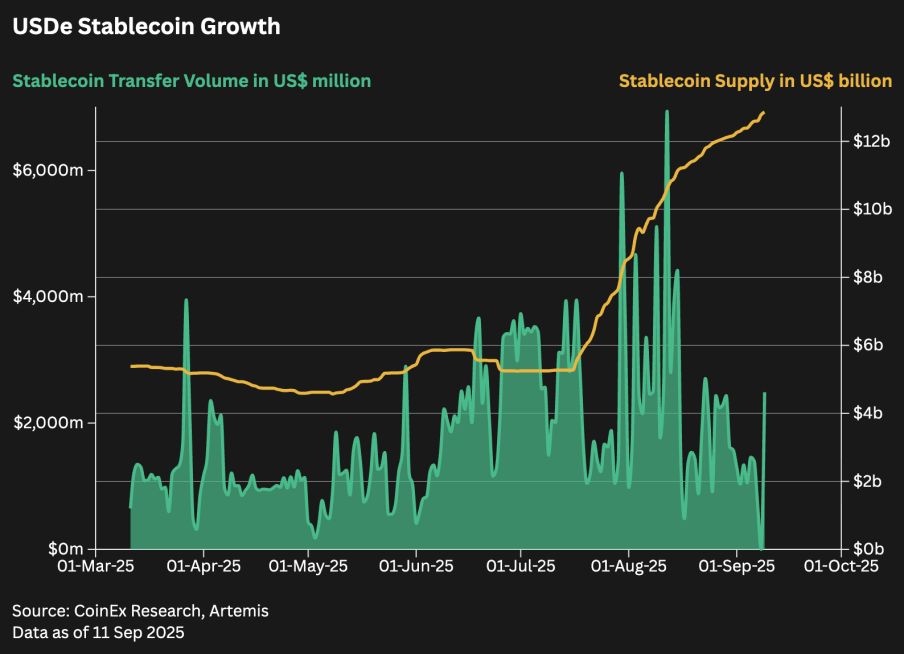Click the USDe Stablecoin Growth title

(146, 27)
